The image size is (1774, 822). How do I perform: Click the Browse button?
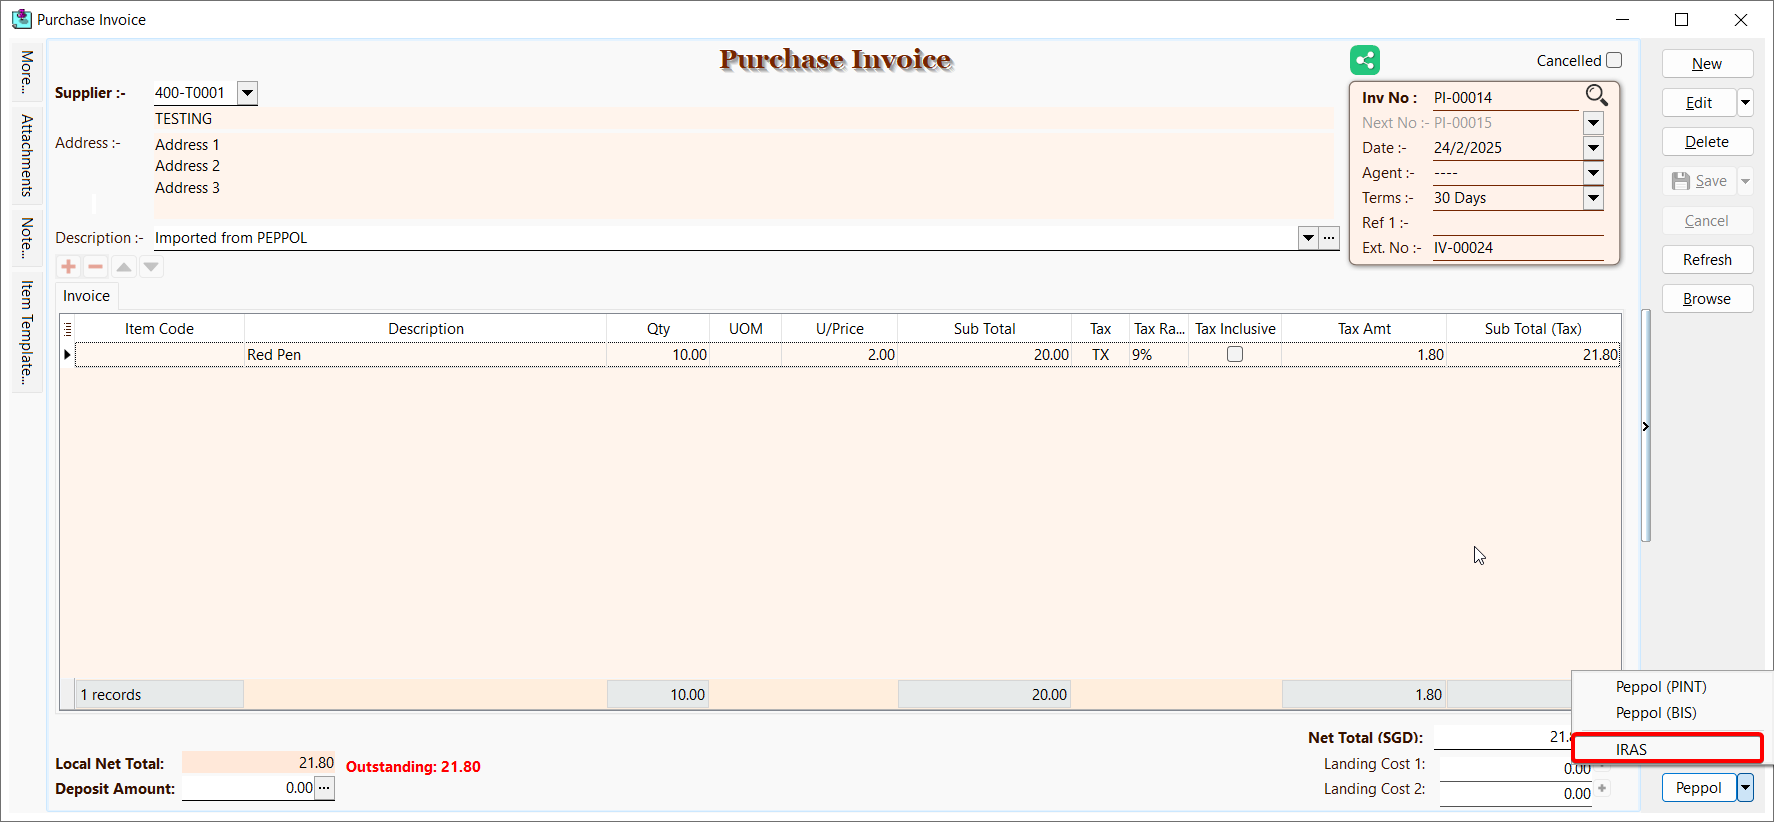(x=1707, y=299)
